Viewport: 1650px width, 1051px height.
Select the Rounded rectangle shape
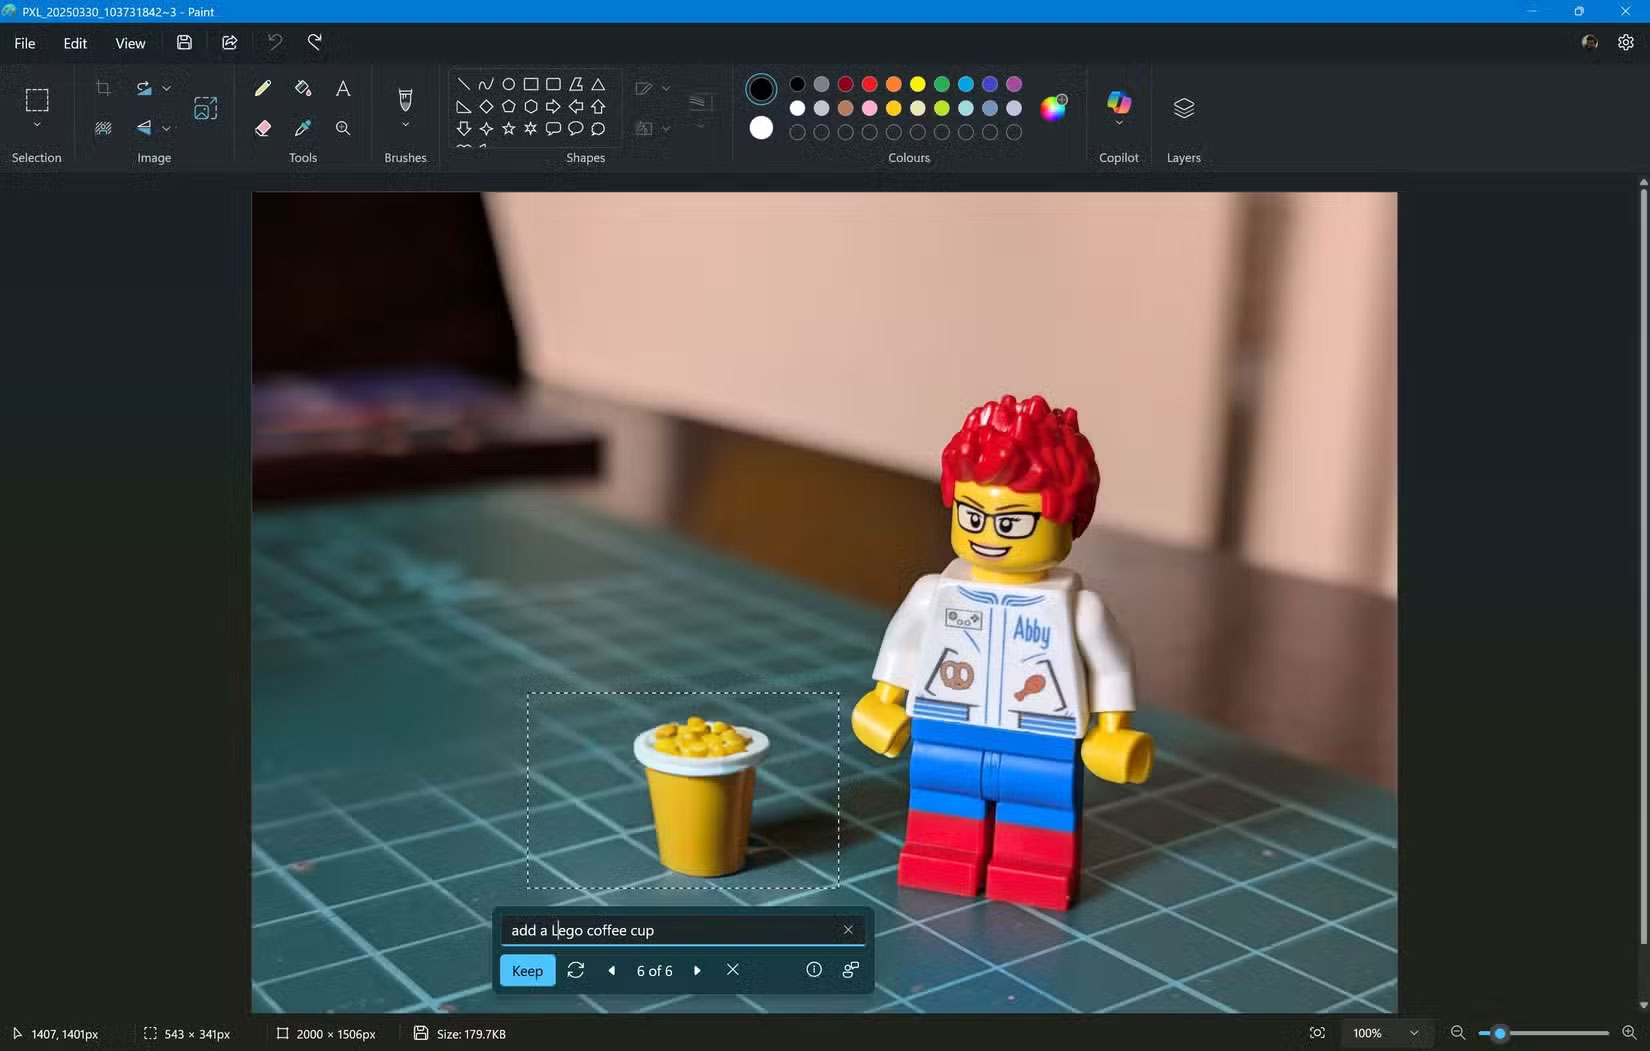pos(553,84)
